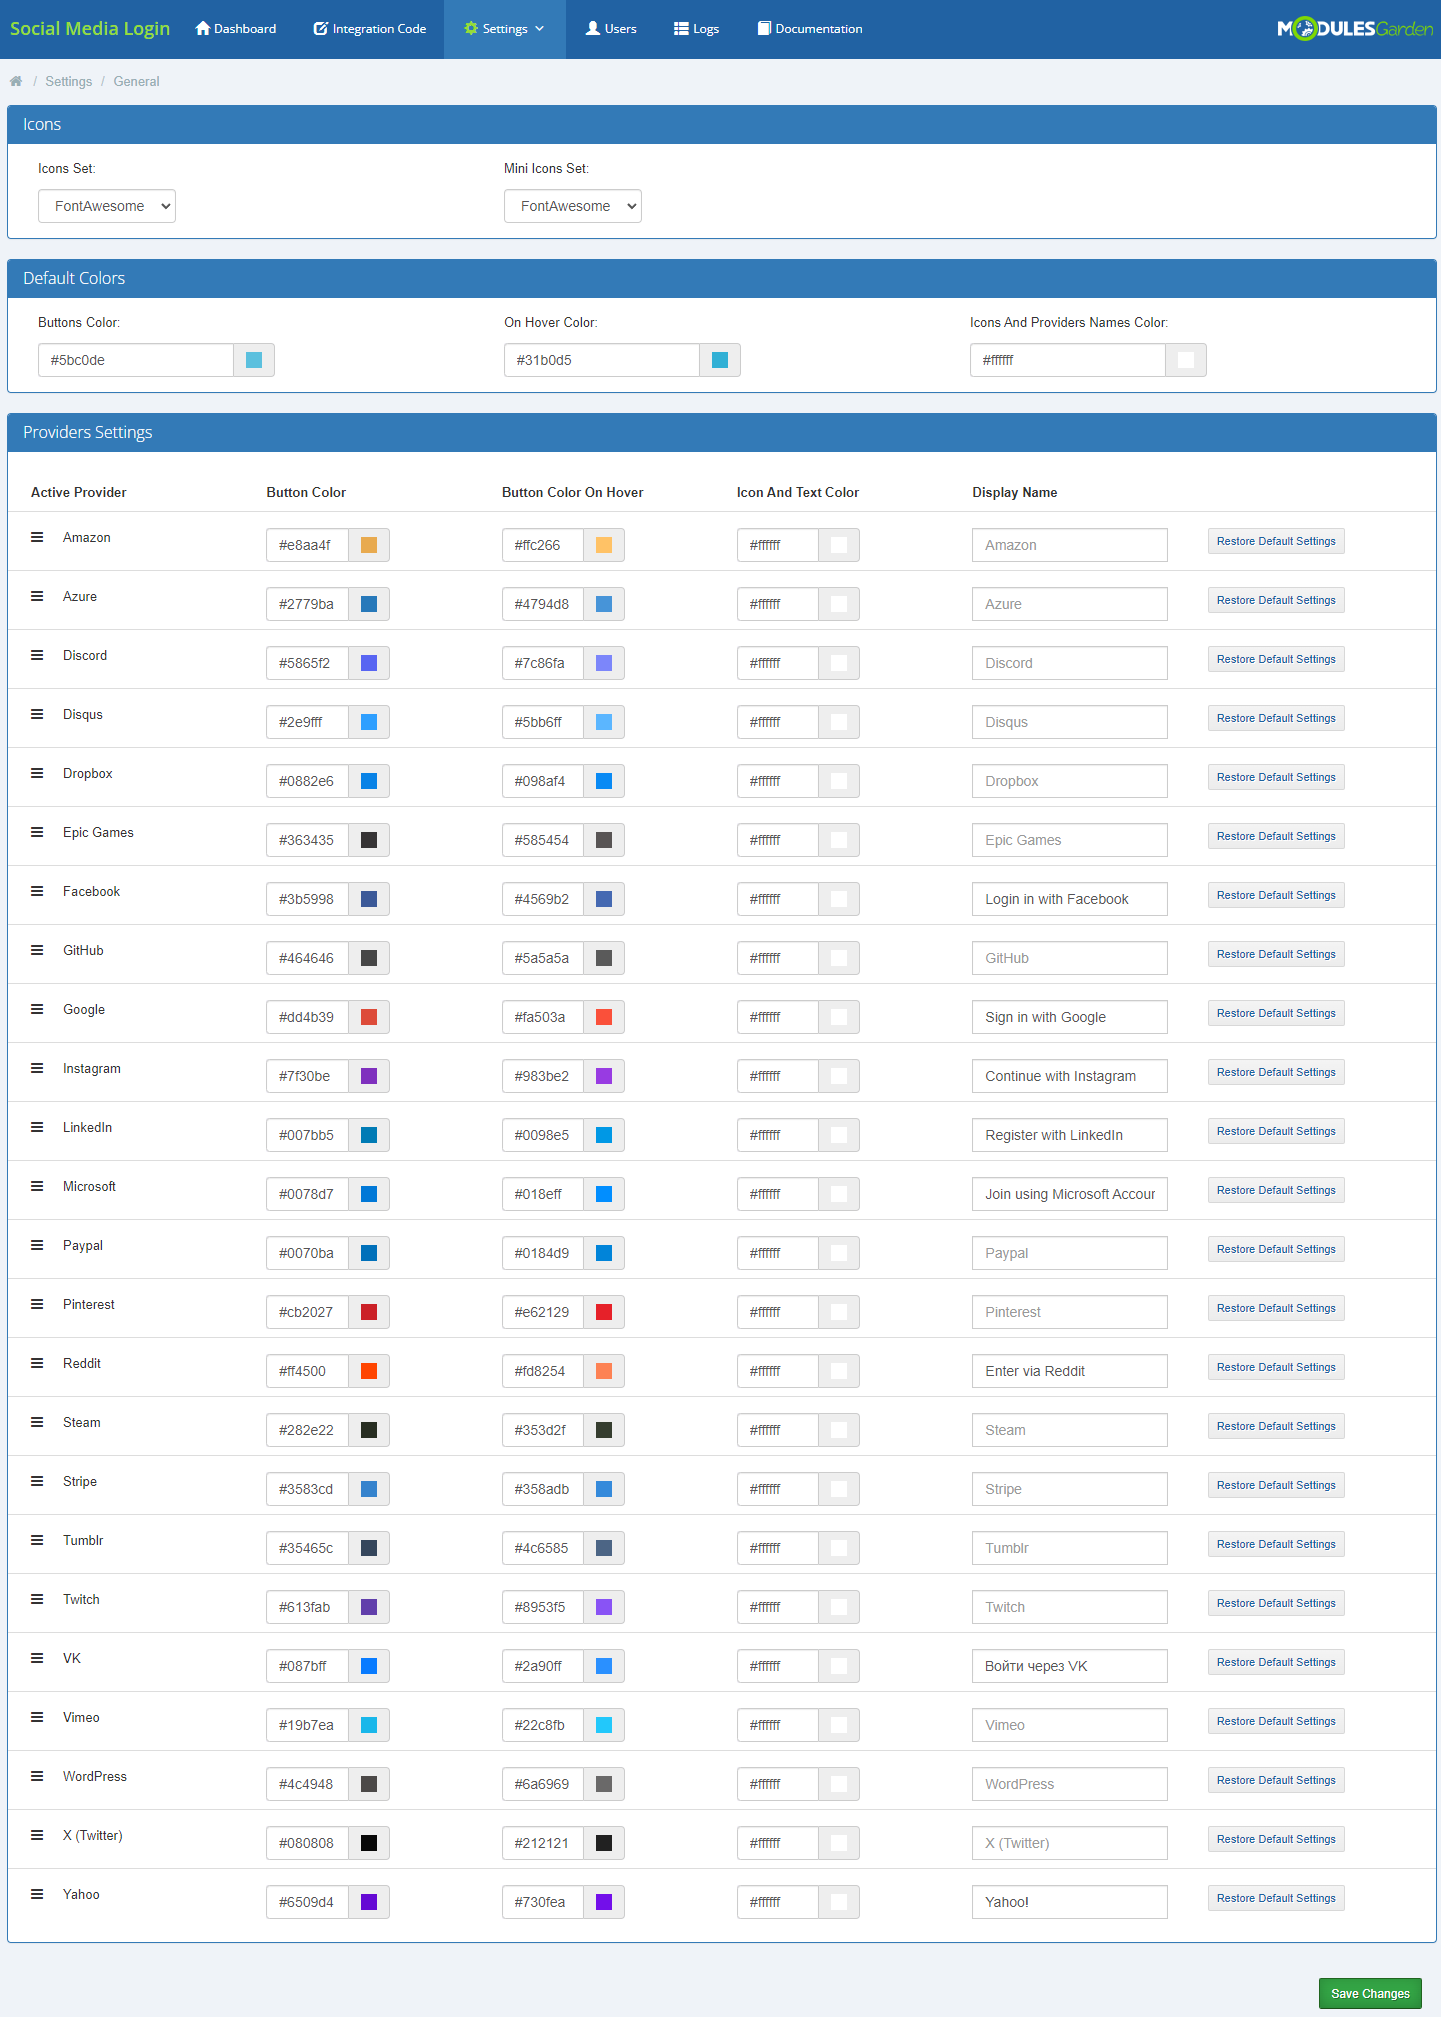
Task: Click the reorder handle next to Google
Action: pyautogui.click(x=37, y=1010)
